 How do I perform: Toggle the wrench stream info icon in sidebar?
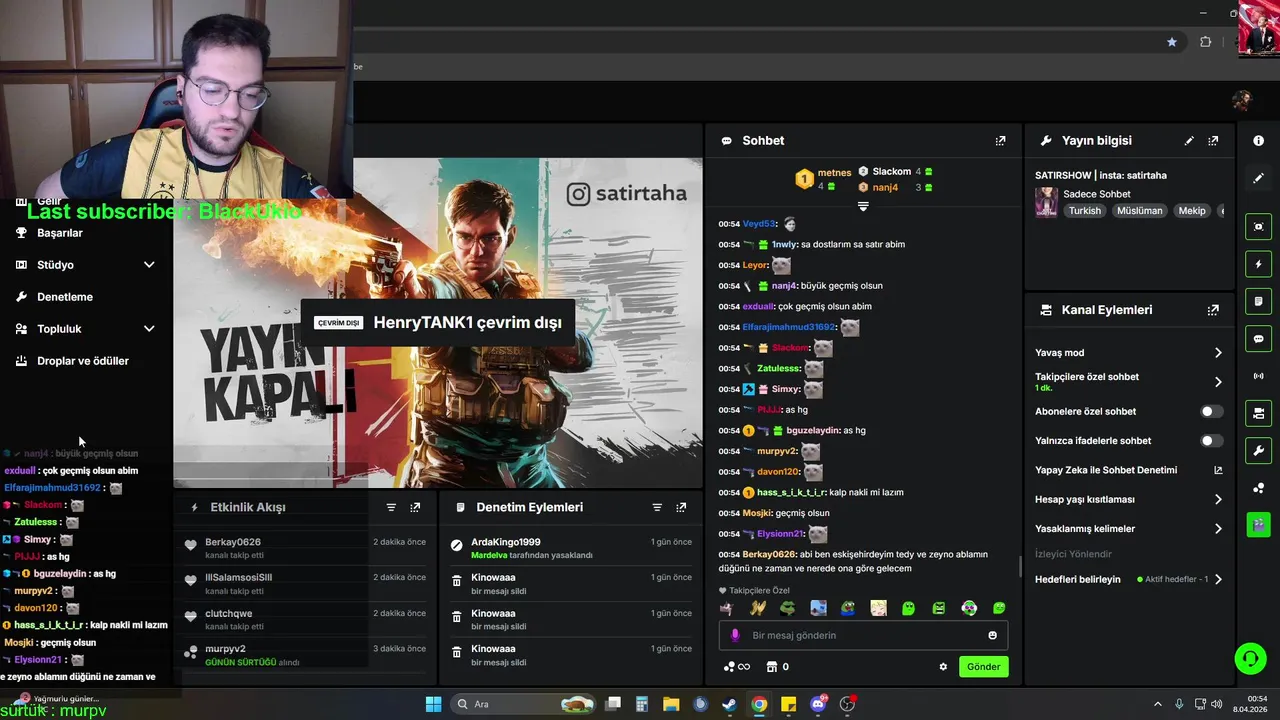click(1258, 450)
